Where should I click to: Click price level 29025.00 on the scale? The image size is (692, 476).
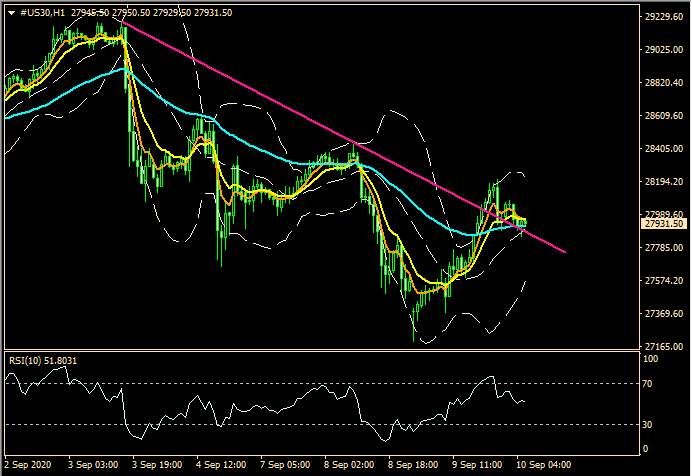[663, 50]
